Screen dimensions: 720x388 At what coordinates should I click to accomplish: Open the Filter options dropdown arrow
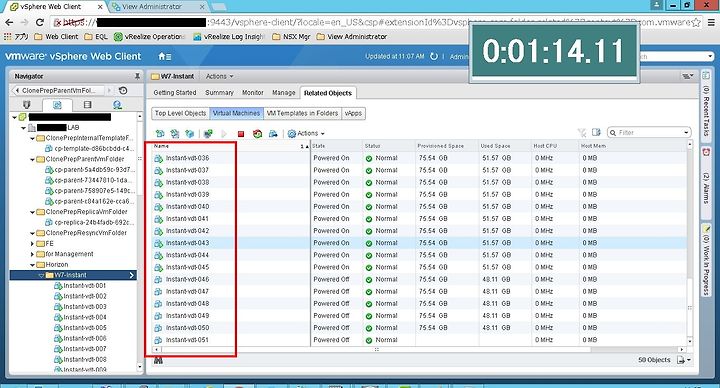[x=686, y=133]
